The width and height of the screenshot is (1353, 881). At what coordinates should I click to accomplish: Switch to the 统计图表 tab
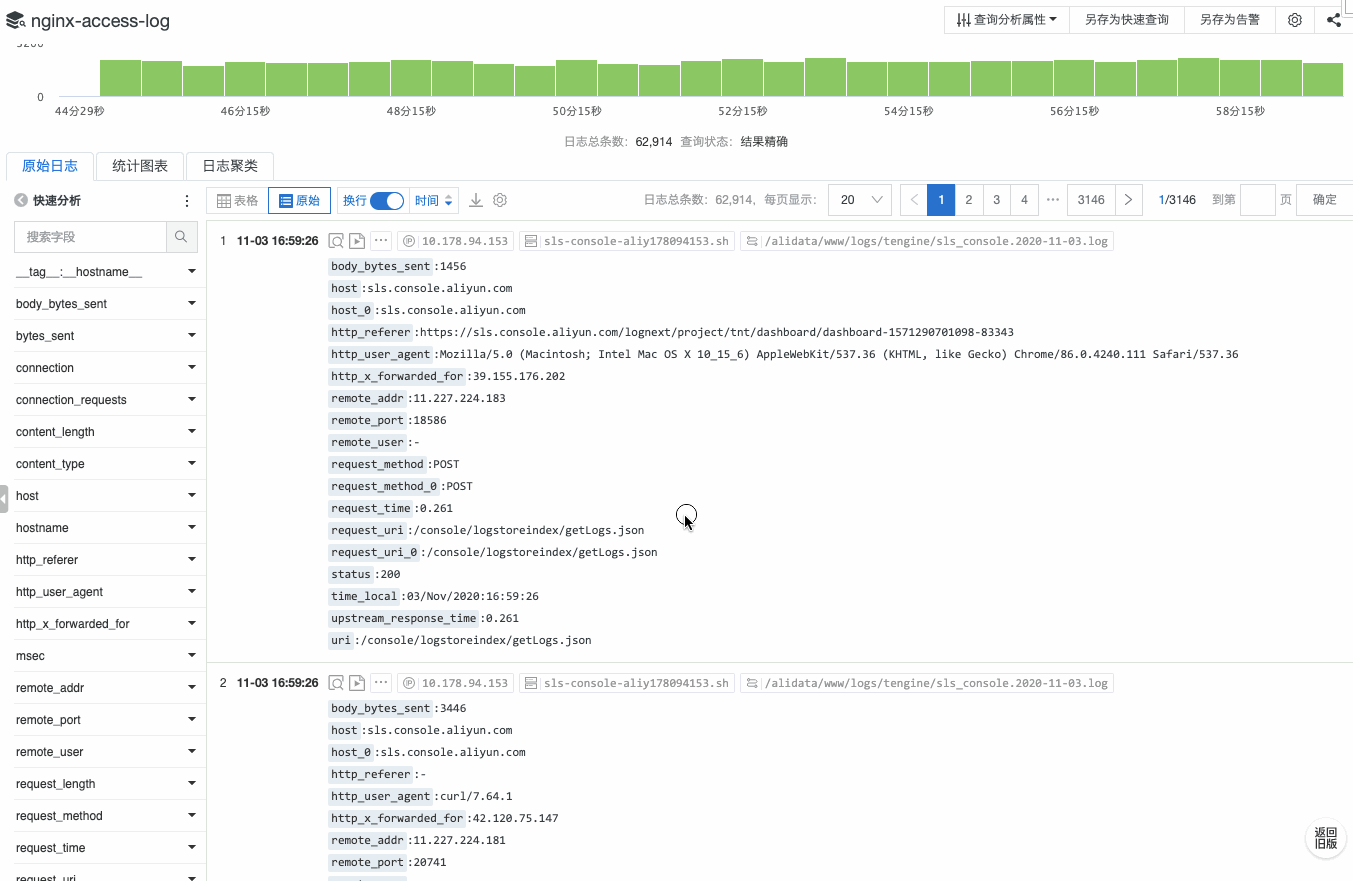(x=140, y=166)
